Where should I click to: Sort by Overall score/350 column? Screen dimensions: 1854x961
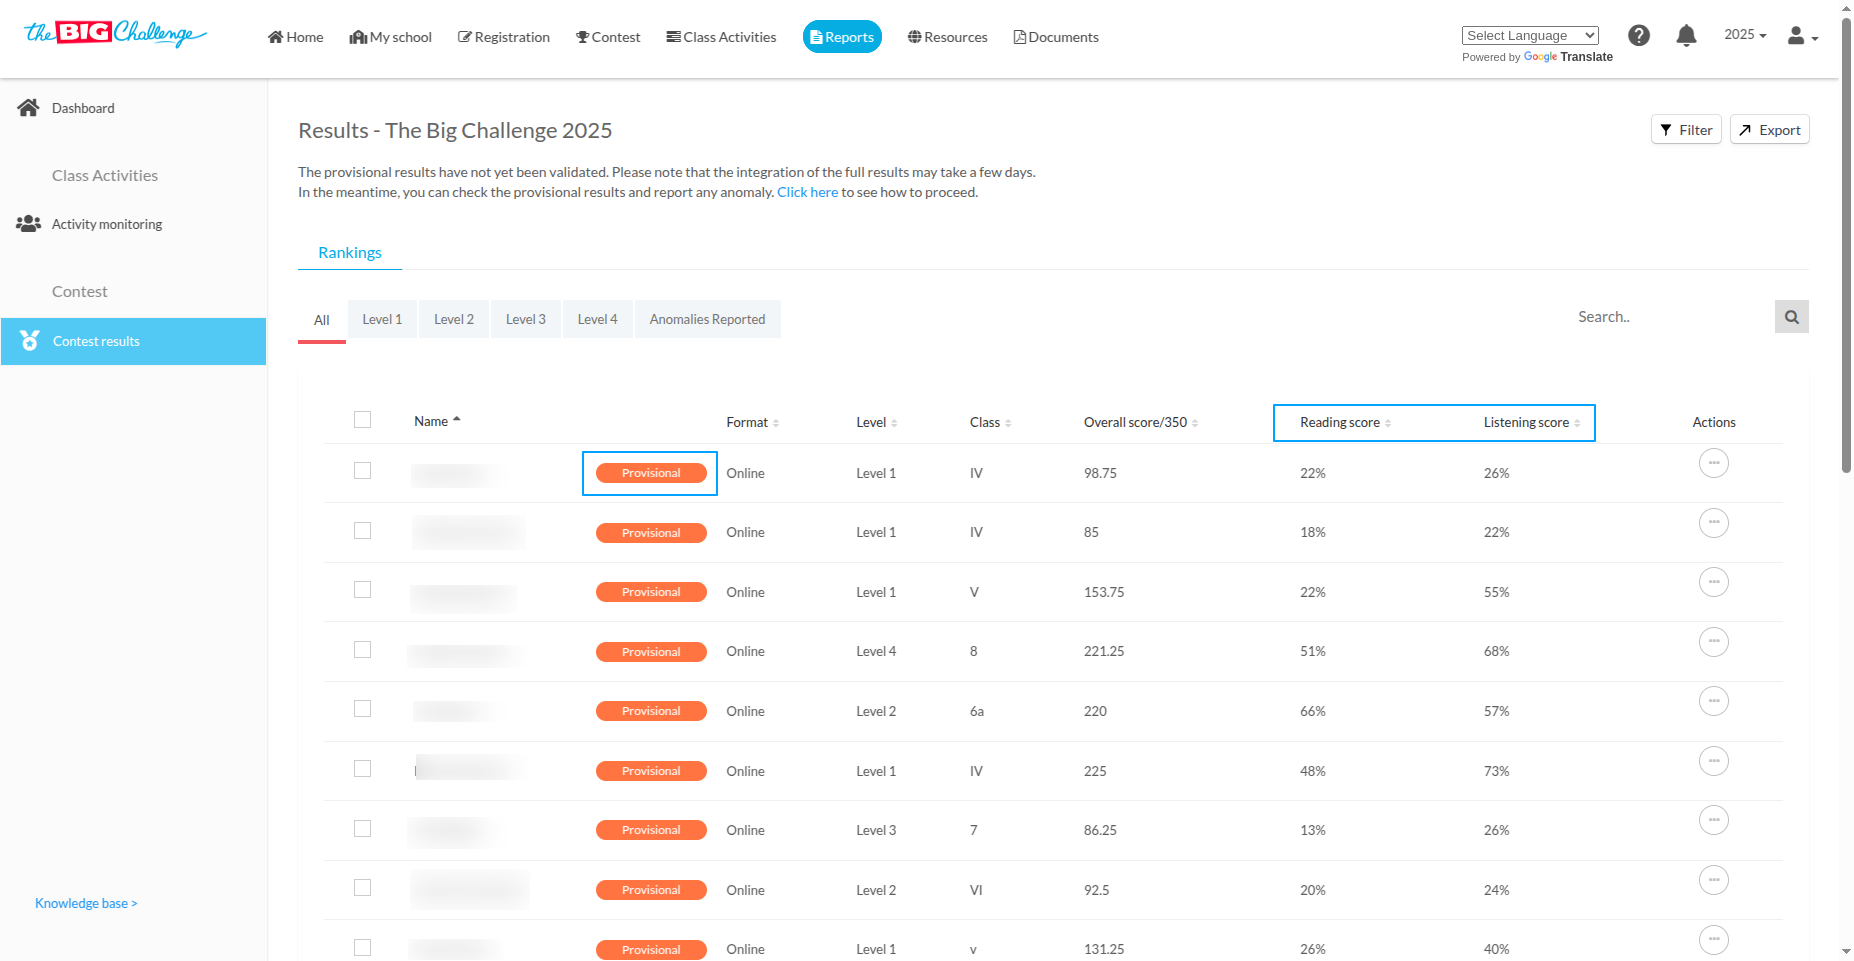[1141, 422]
